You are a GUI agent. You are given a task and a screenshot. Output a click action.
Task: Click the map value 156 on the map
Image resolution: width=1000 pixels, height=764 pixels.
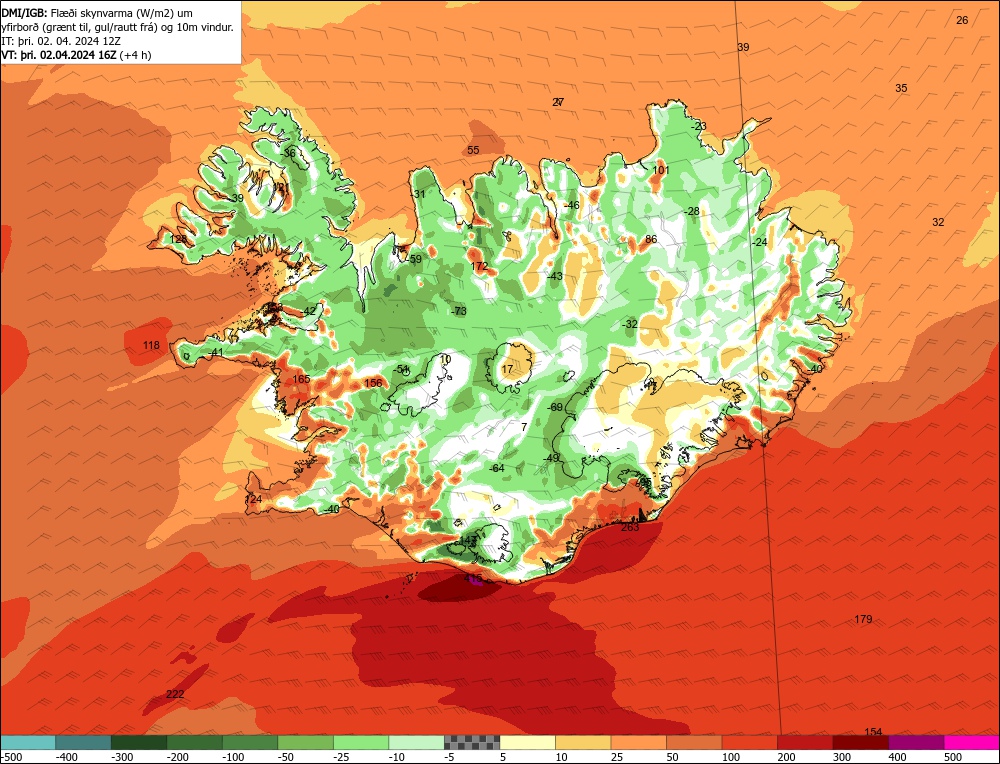click(373, 383)
